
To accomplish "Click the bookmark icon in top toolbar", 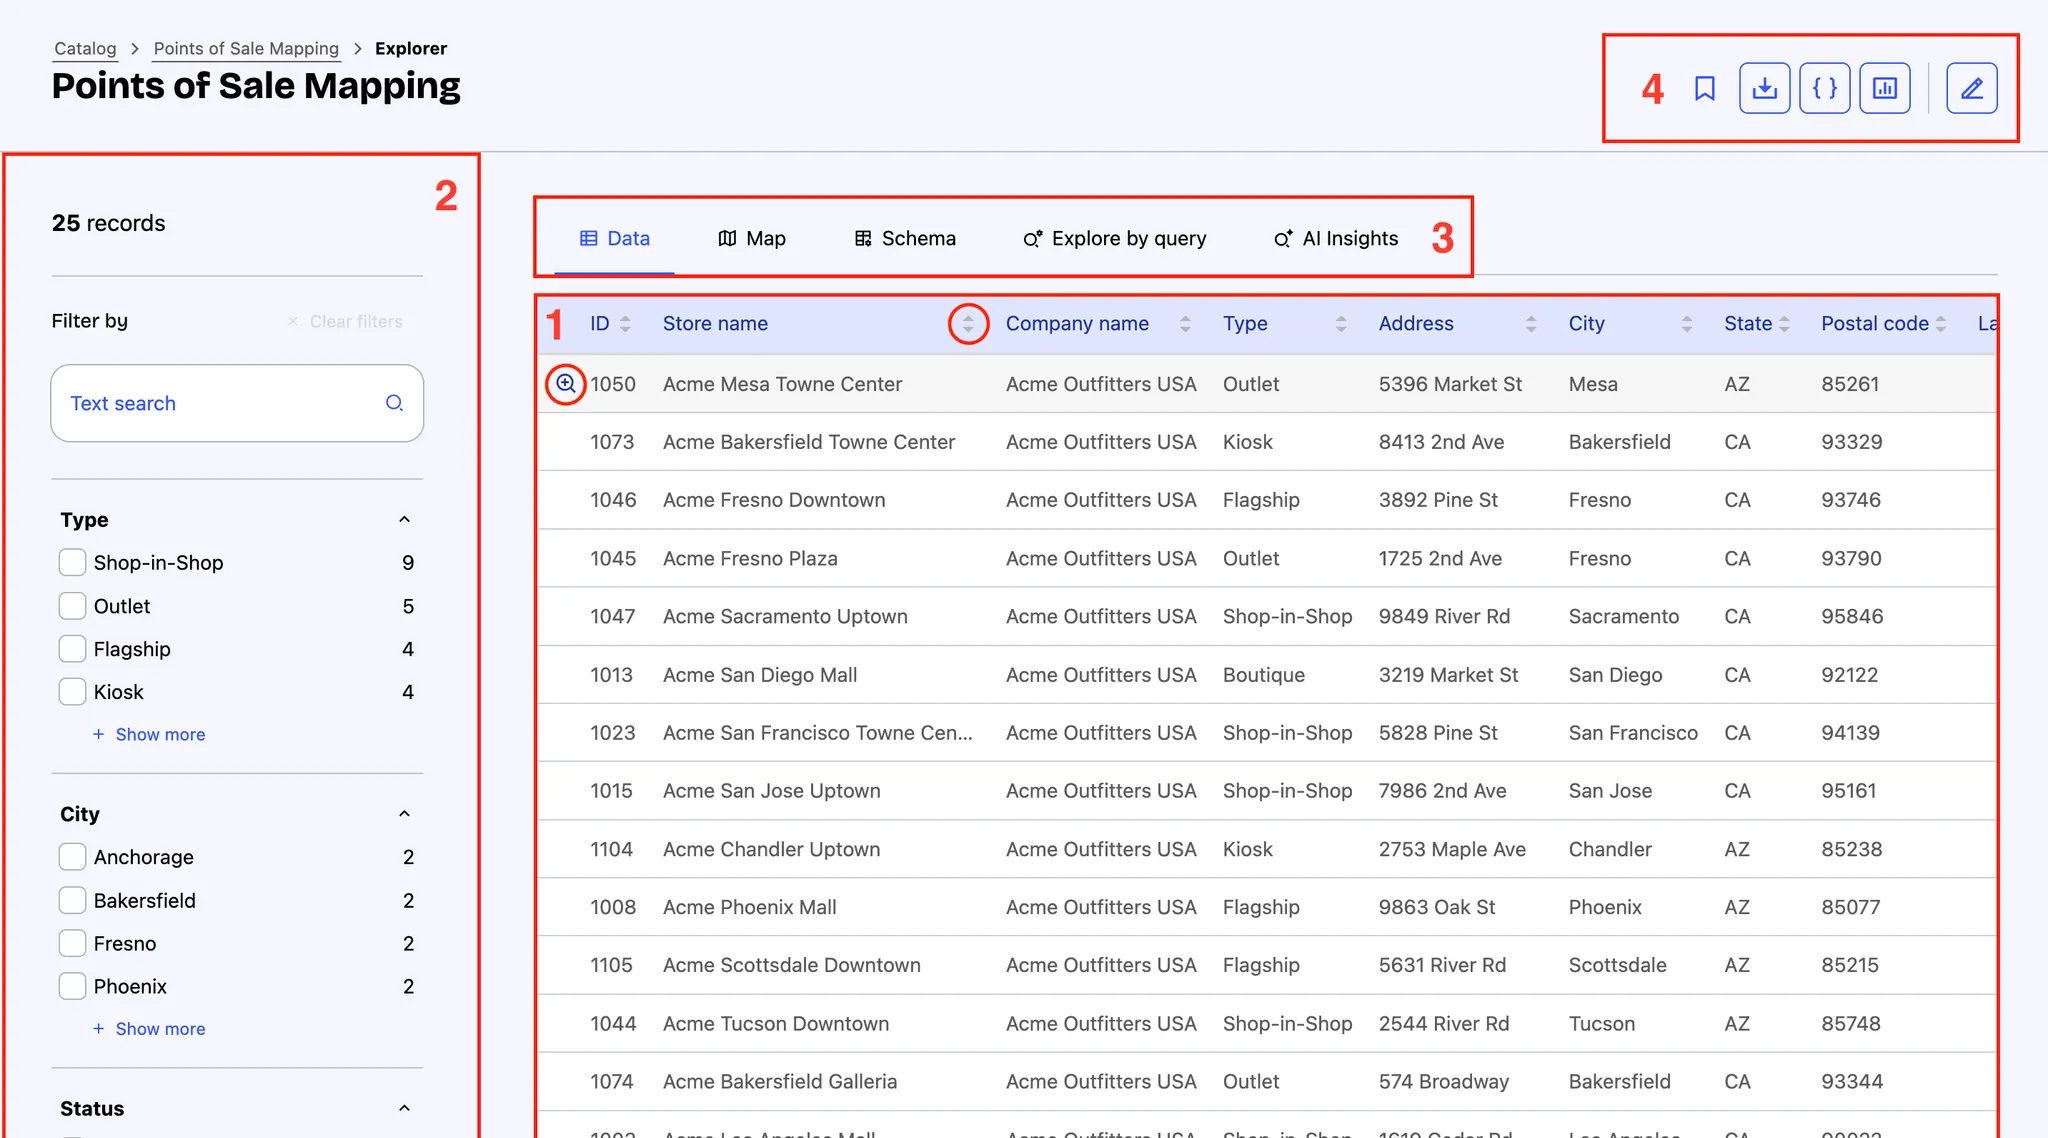I will click(1705, 89).
